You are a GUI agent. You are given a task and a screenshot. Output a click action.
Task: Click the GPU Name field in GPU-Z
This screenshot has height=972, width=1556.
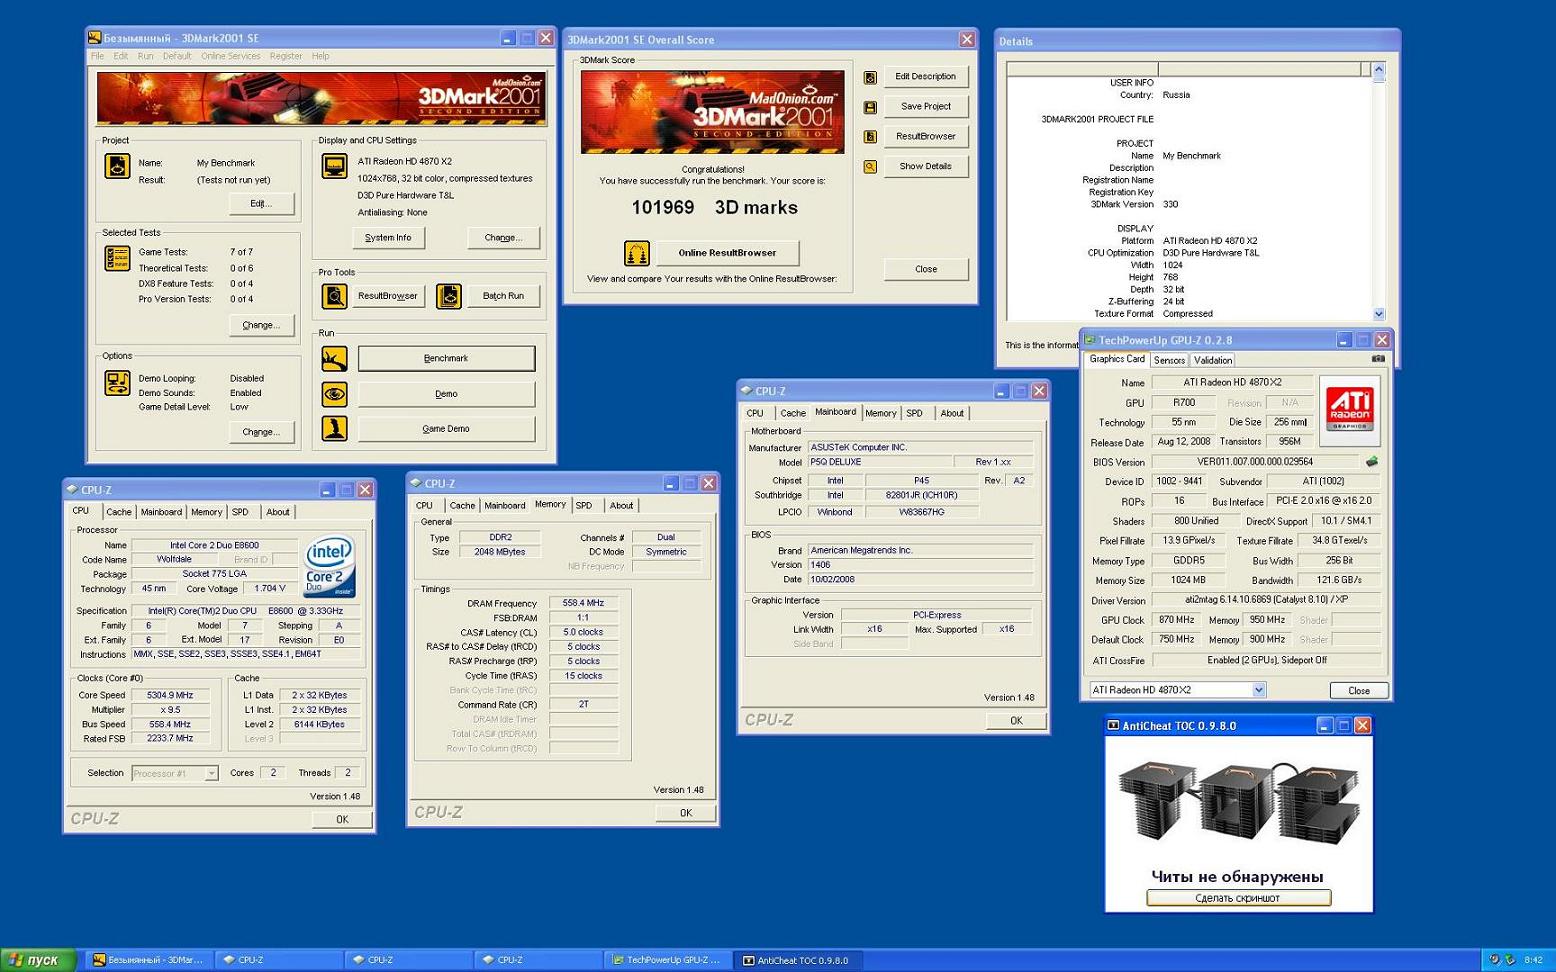(1232, 382)
